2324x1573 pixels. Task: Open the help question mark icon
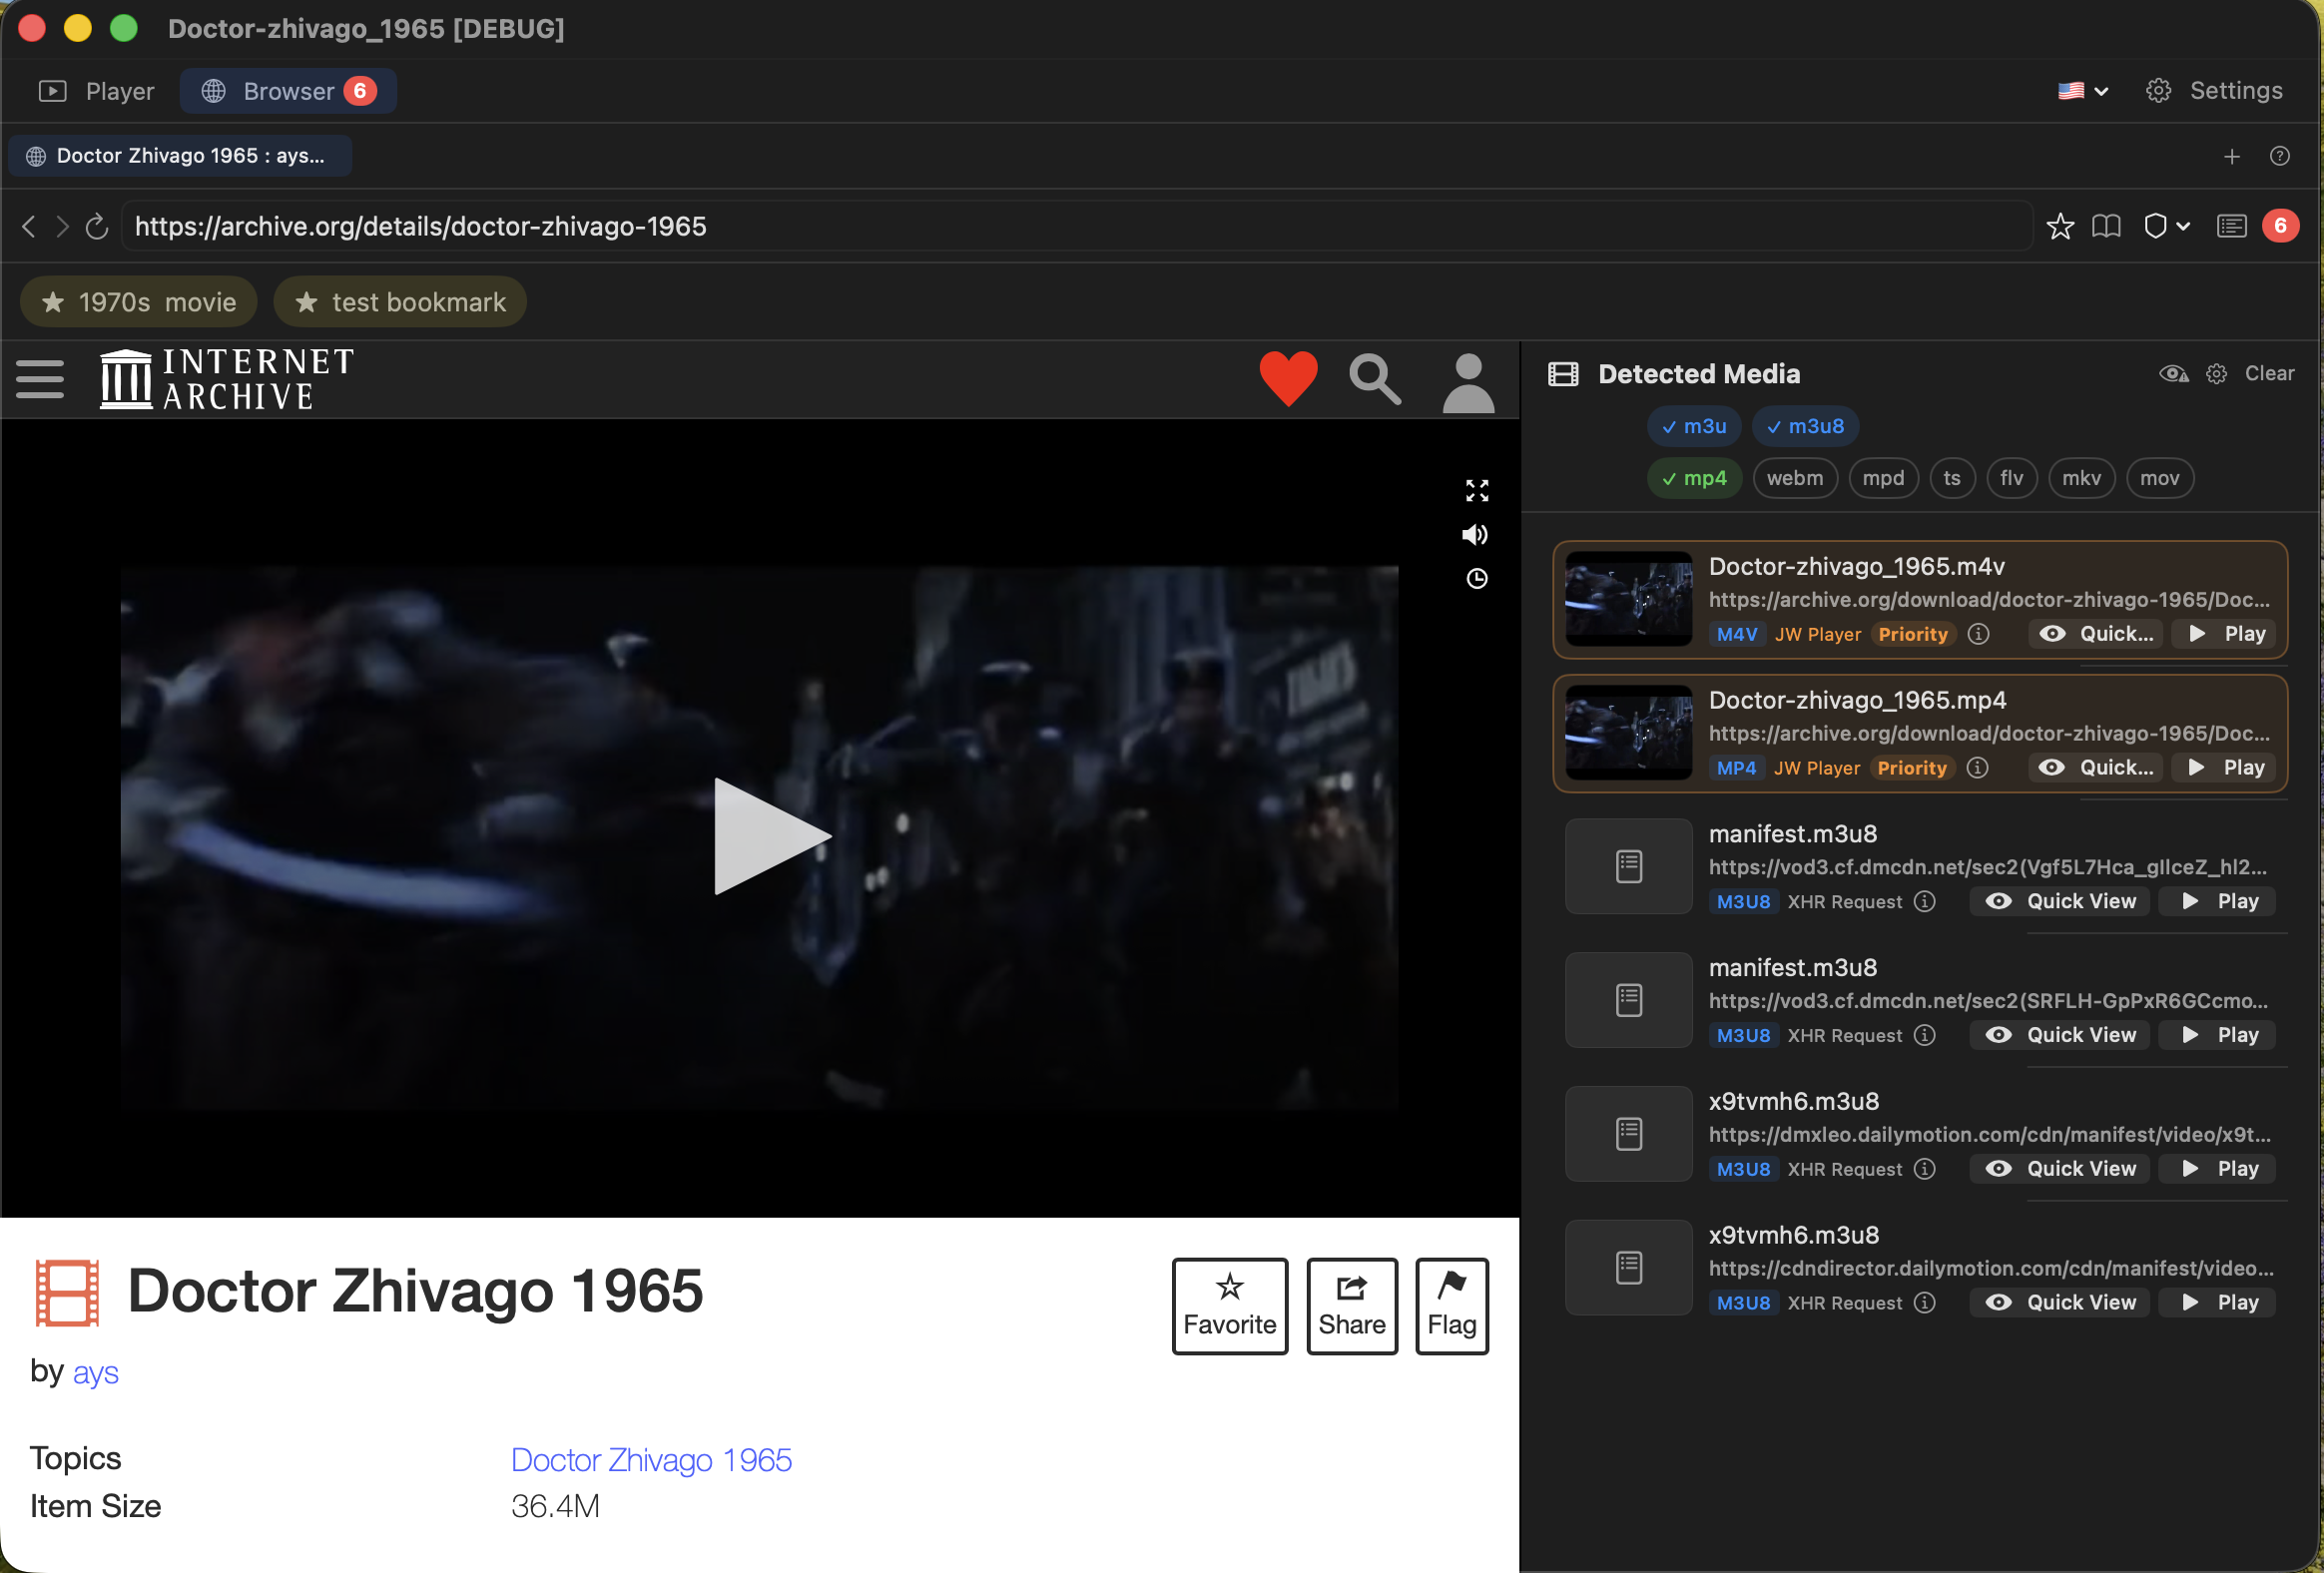2280,156
